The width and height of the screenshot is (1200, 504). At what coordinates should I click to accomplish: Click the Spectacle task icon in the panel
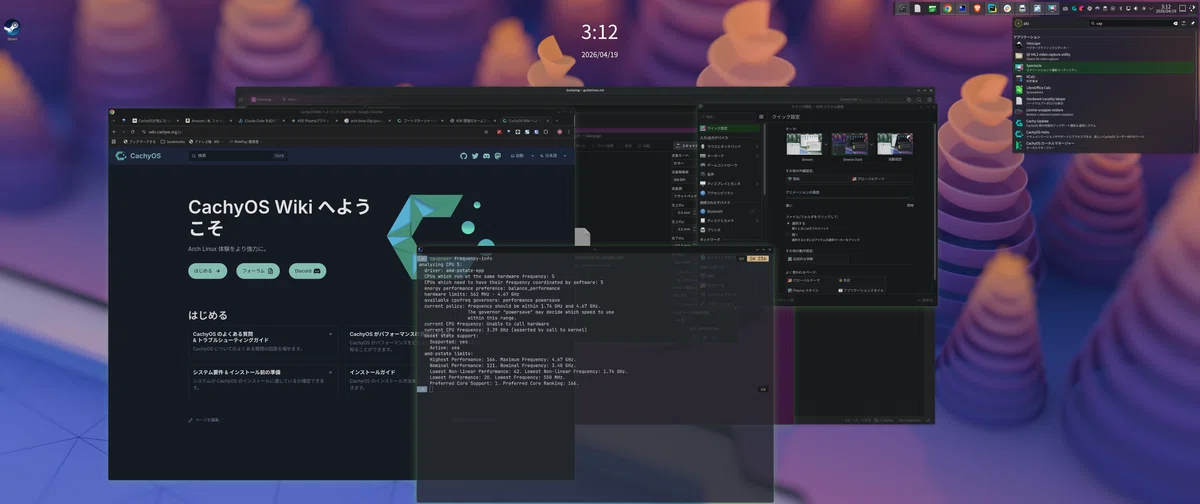point(1052,8)
